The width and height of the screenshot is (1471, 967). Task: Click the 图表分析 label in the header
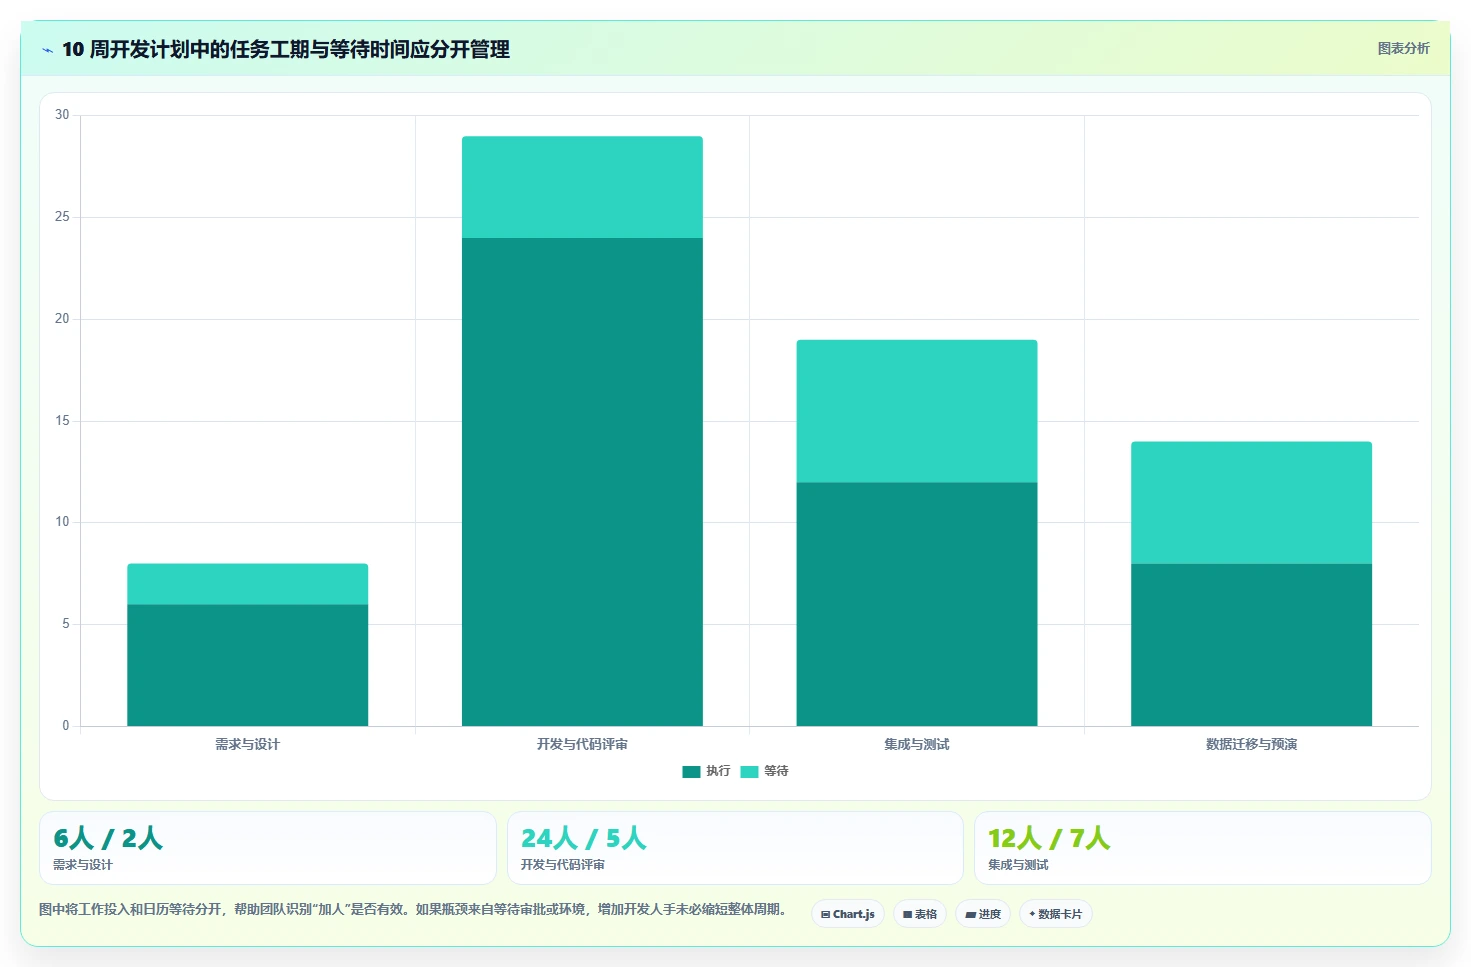point(1403,48)
